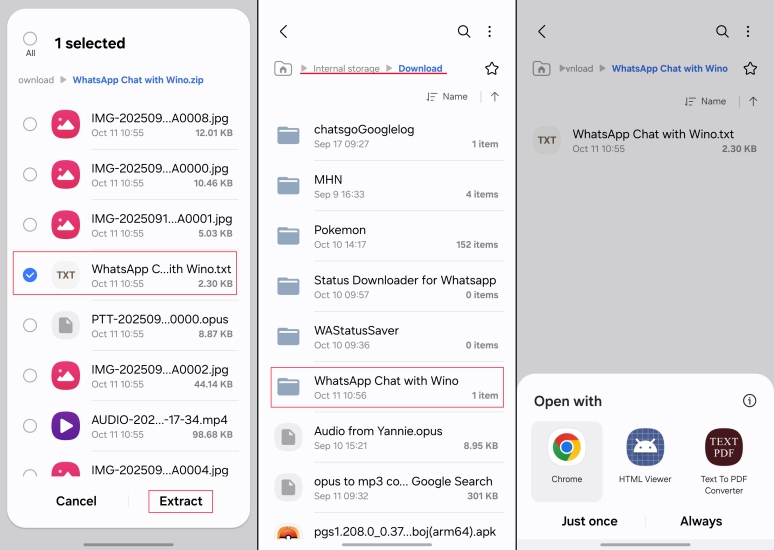Viewport: 774px width, 550px height.
Task: Open image icon of IMG-202509...A0002.jpg
Action: pos(66,375)
